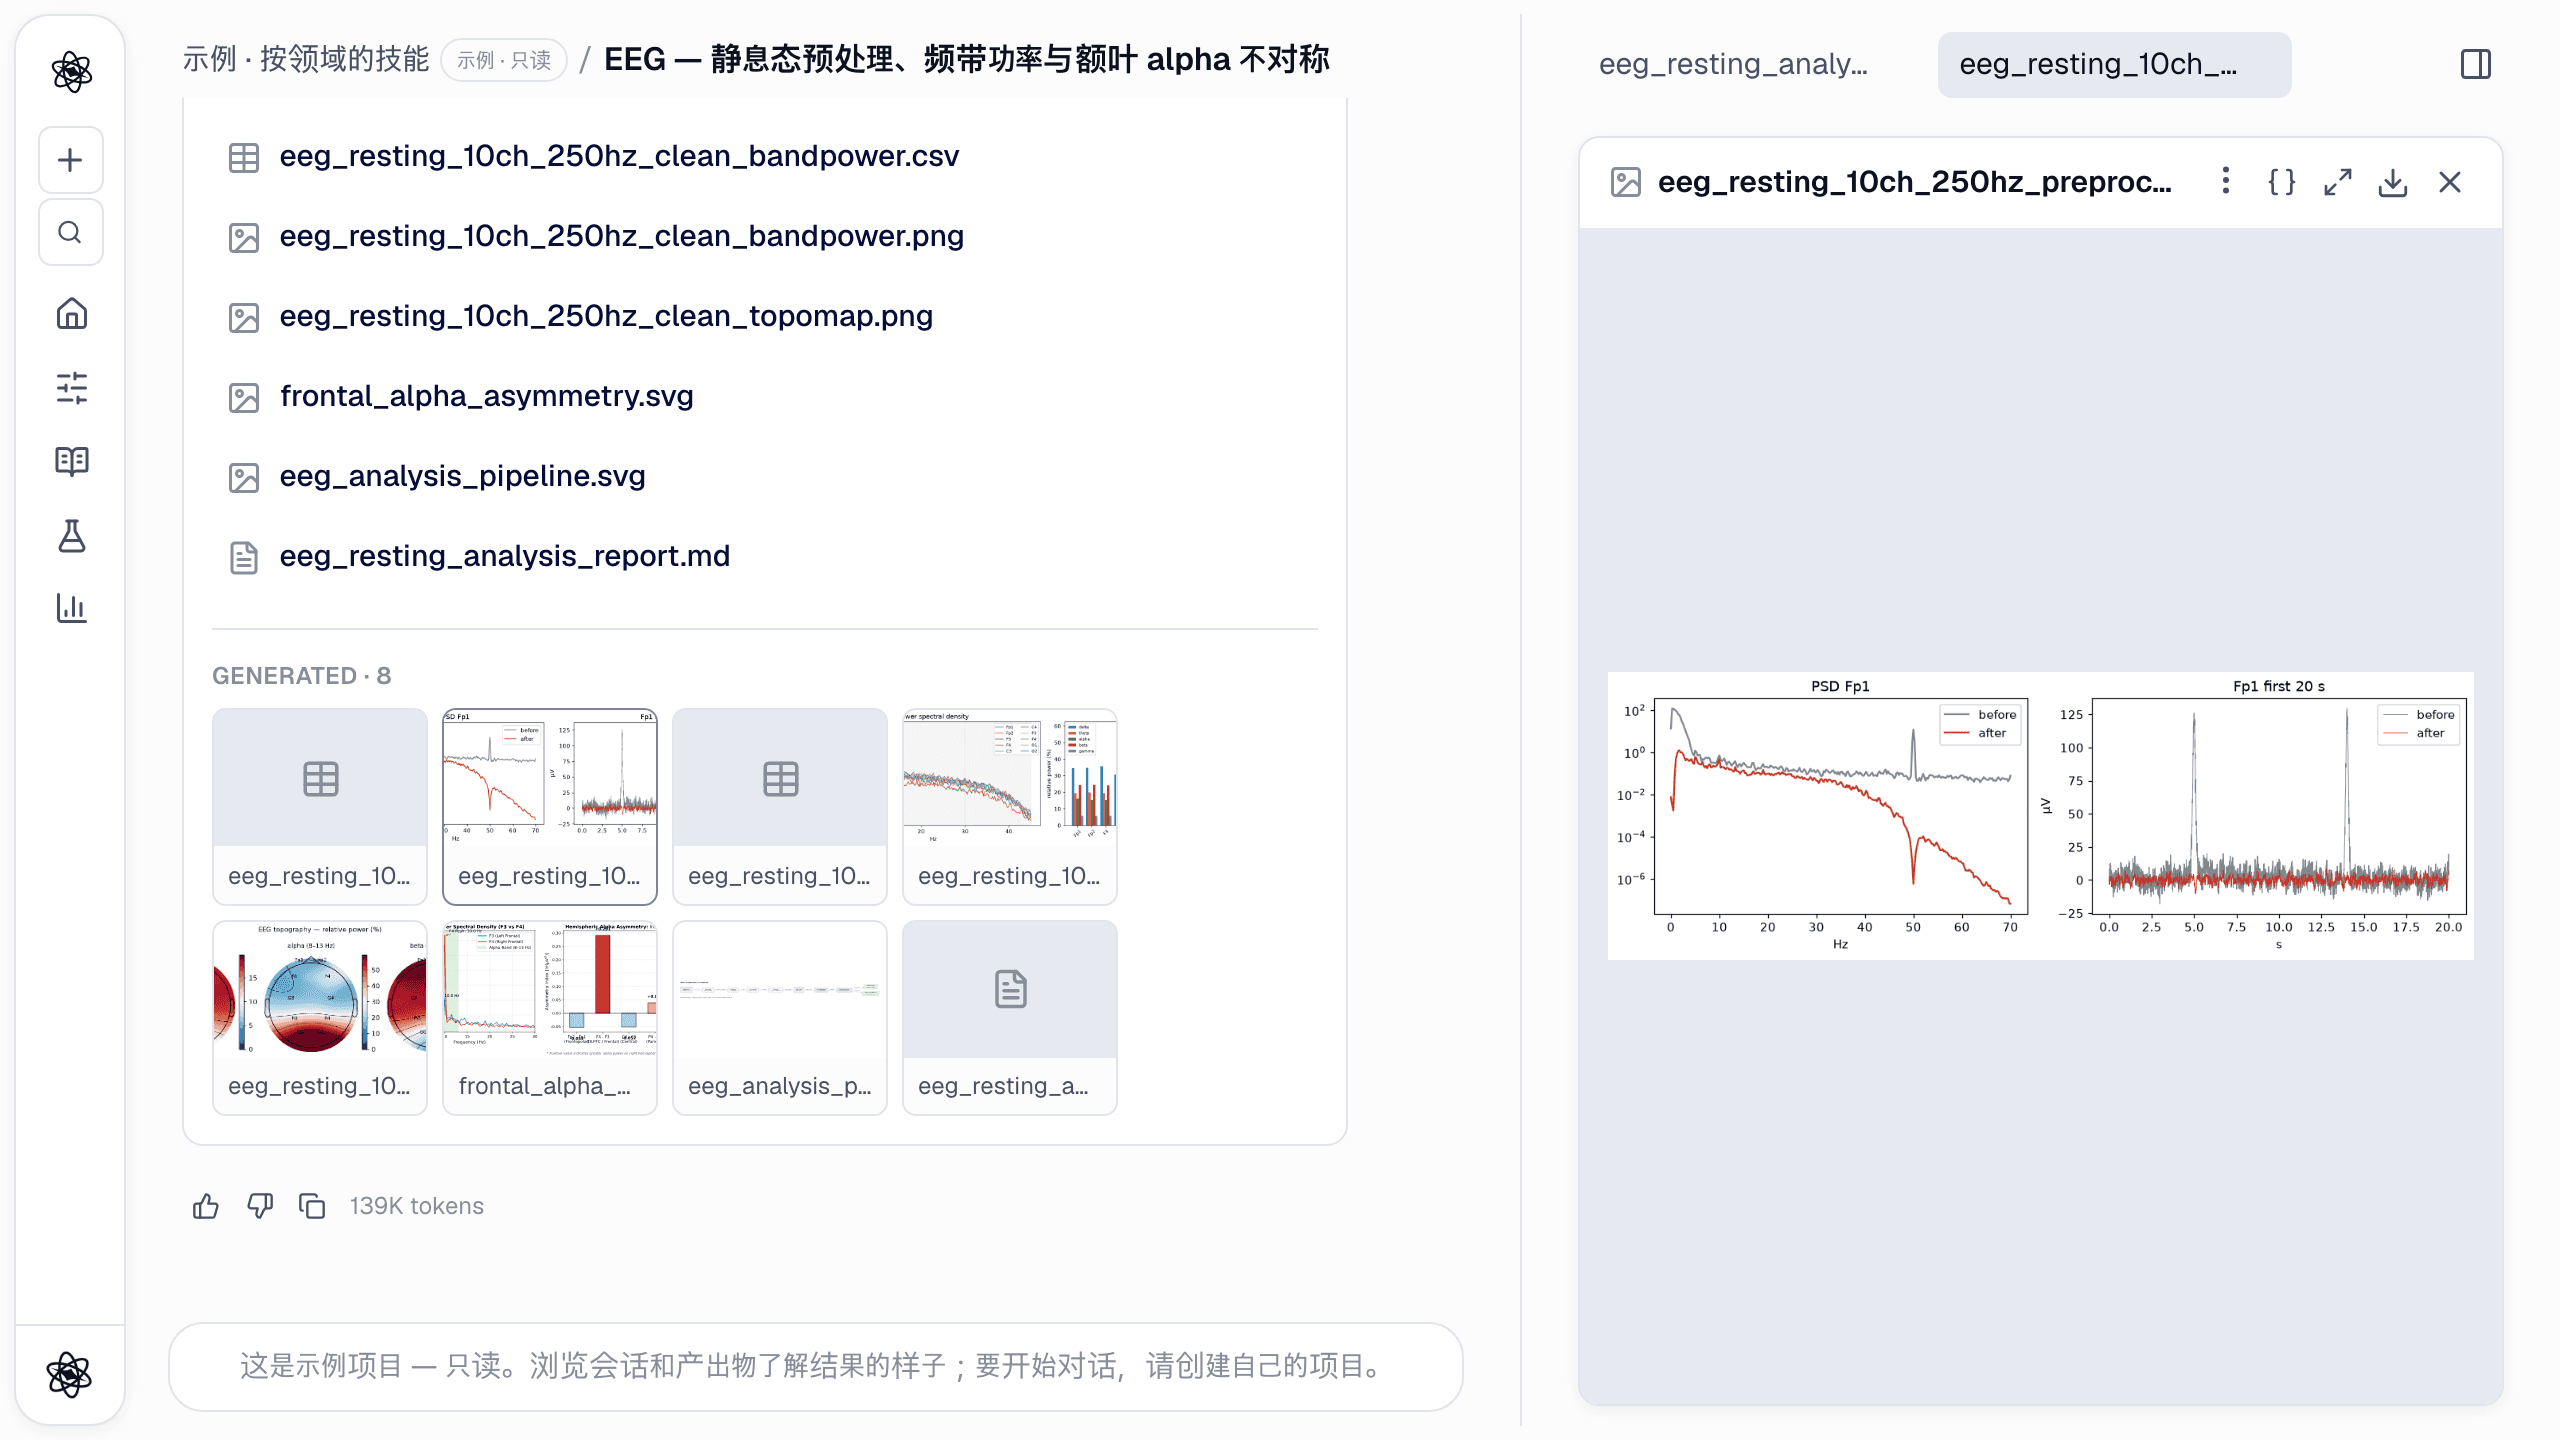
Task: Create new item with plus button
Action: 71,160
